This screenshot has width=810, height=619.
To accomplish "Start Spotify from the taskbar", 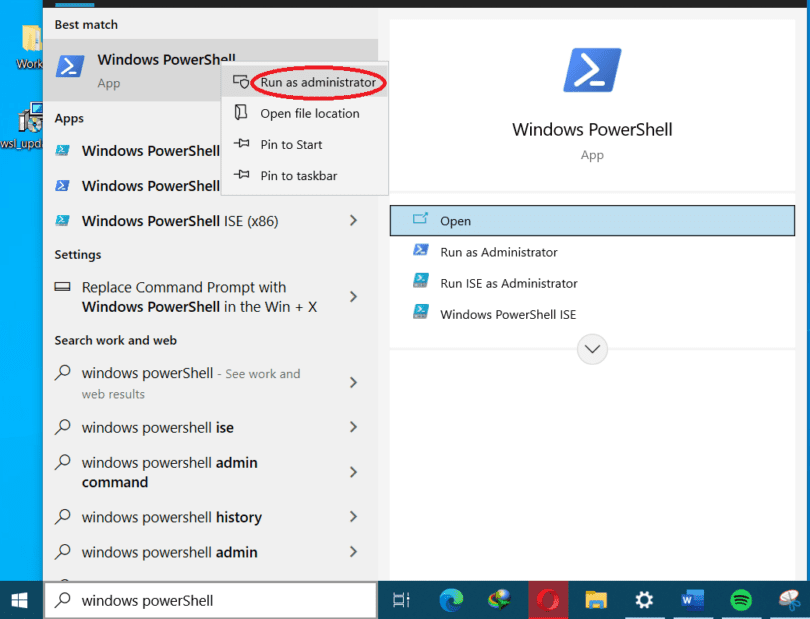I will tap(740, 600).
